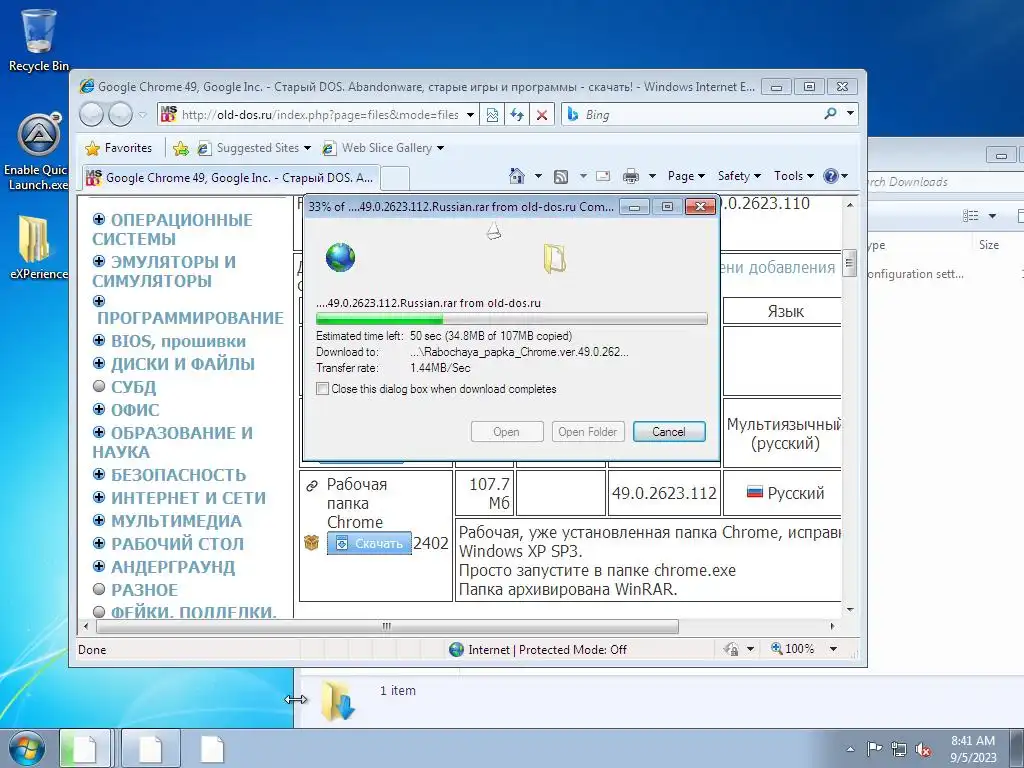The width and height of the screenshot is (1024, 768).
Task: Expand BIOS, прошивки category
Action: pyautogui.click(x=99, y=340)
